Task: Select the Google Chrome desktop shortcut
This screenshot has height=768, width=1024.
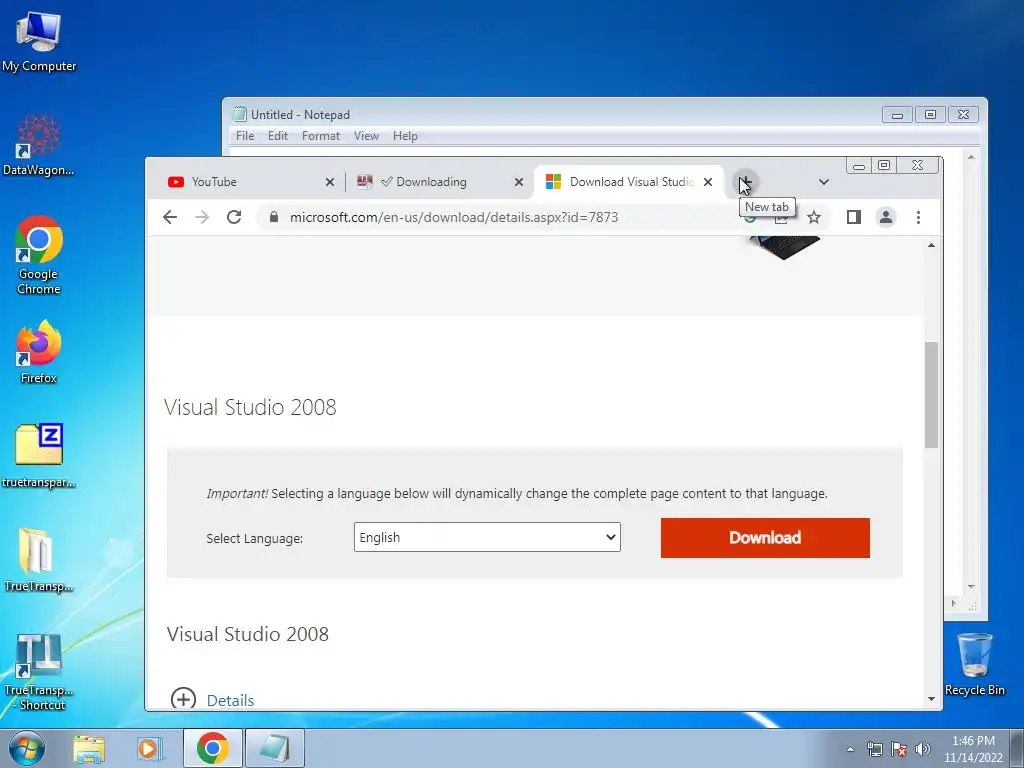Action: [x=39, y=255]
